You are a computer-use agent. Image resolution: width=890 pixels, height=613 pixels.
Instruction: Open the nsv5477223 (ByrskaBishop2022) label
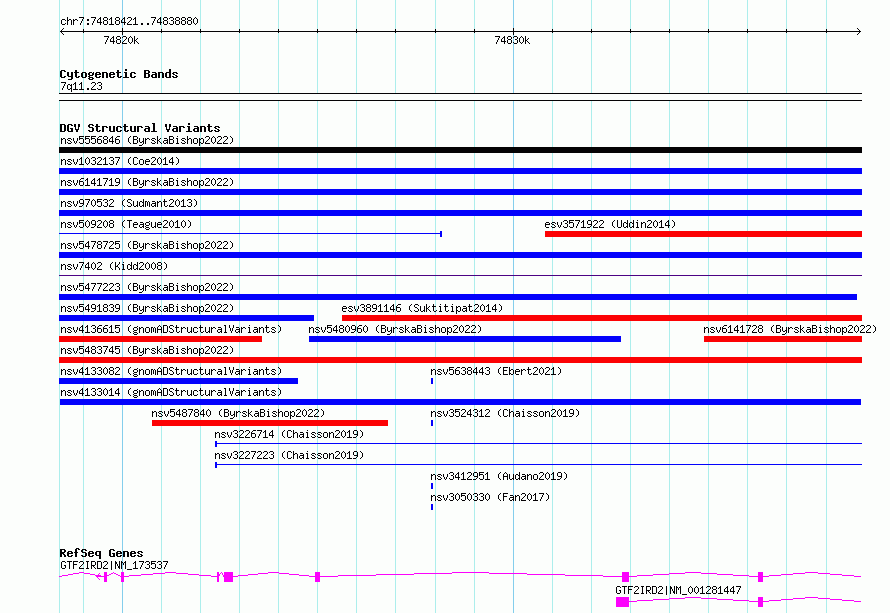147,287
